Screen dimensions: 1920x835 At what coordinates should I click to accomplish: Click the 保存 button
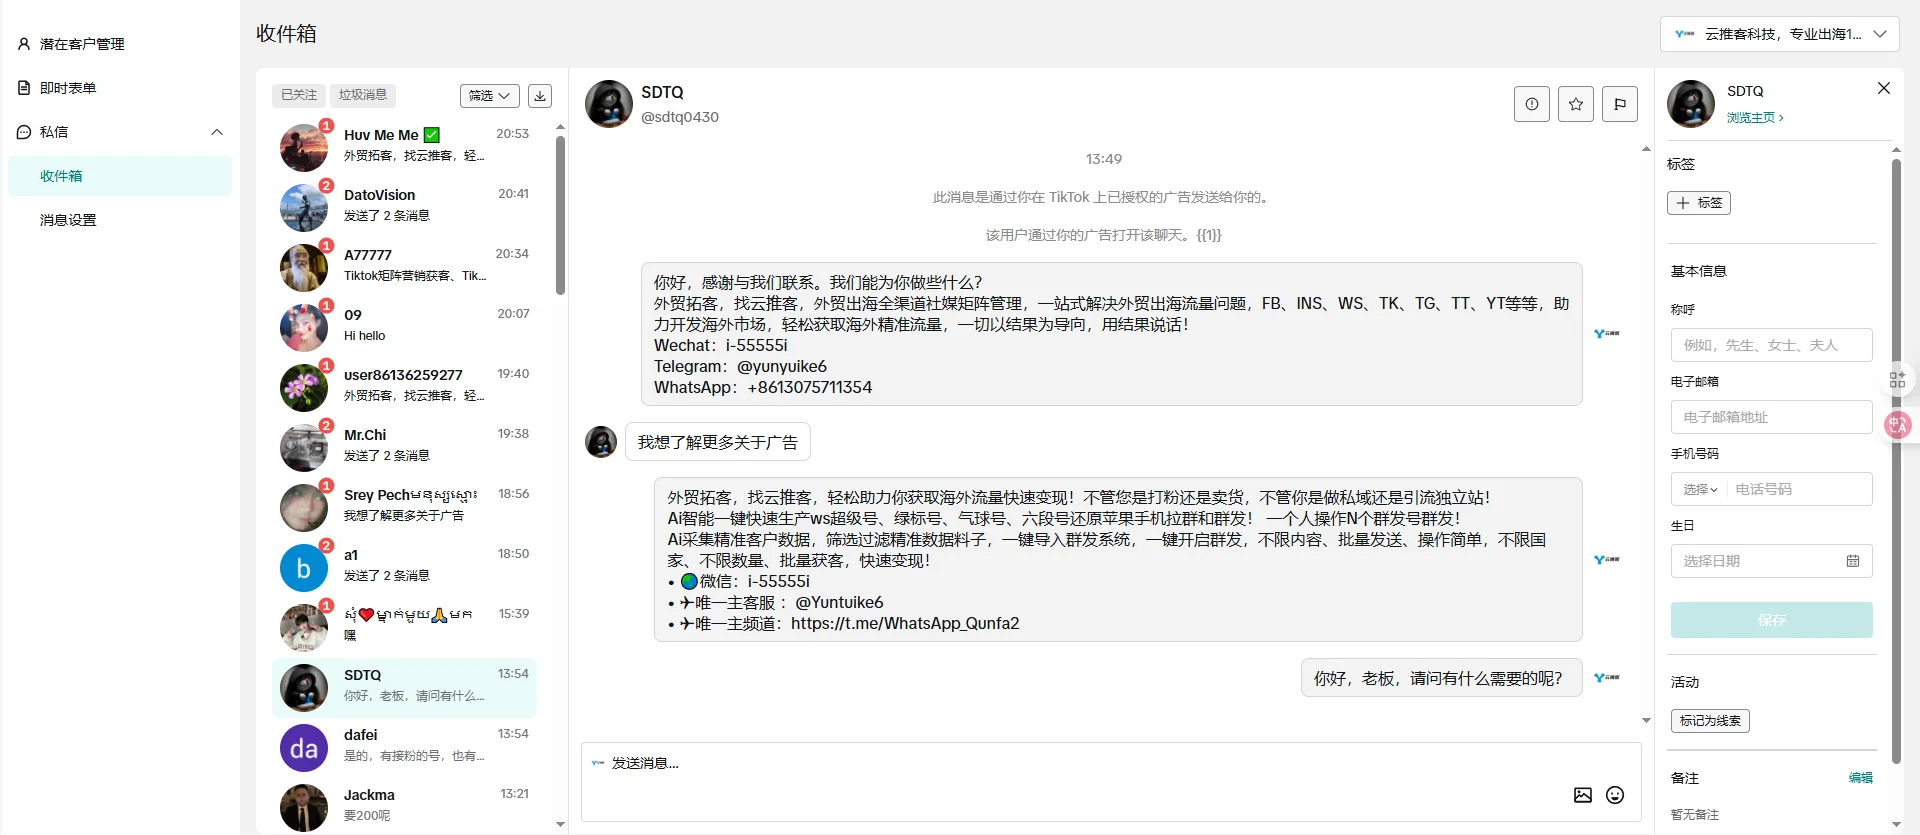click(1772, 620)
